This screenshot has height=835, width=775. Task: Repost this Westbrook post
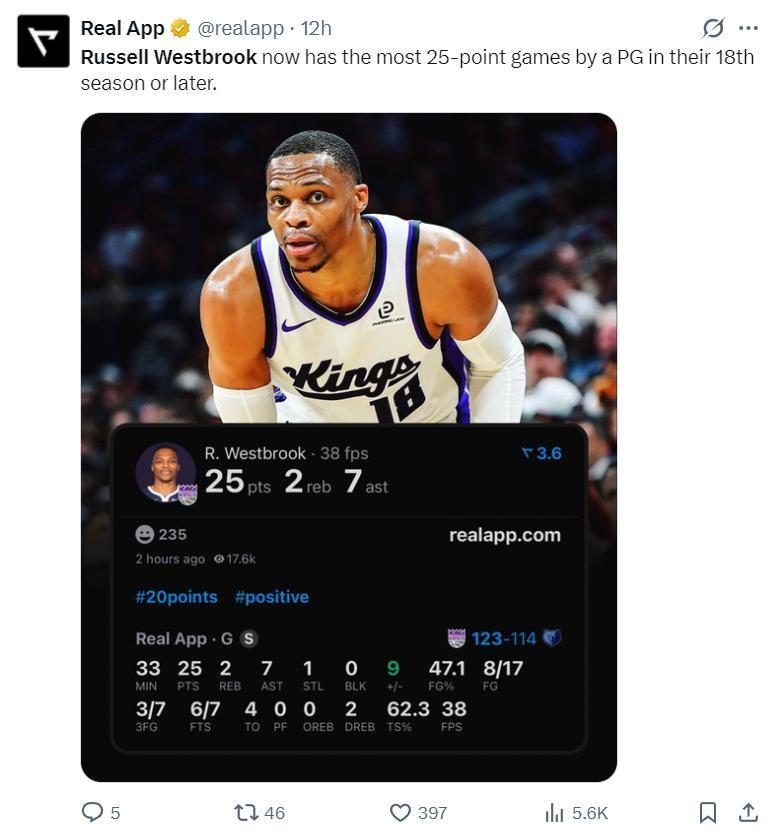click(x=245, y=812)
